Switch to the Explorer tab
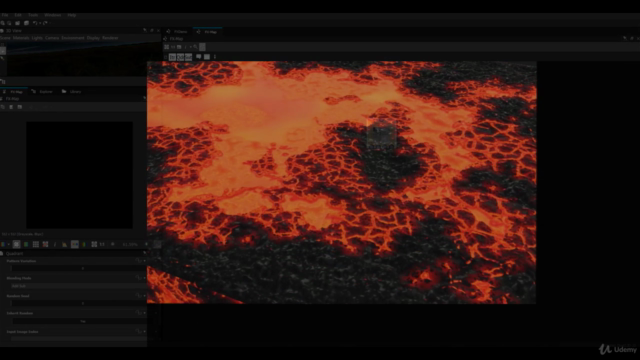The height and width of the screenshot is (360, 640). 43,92
